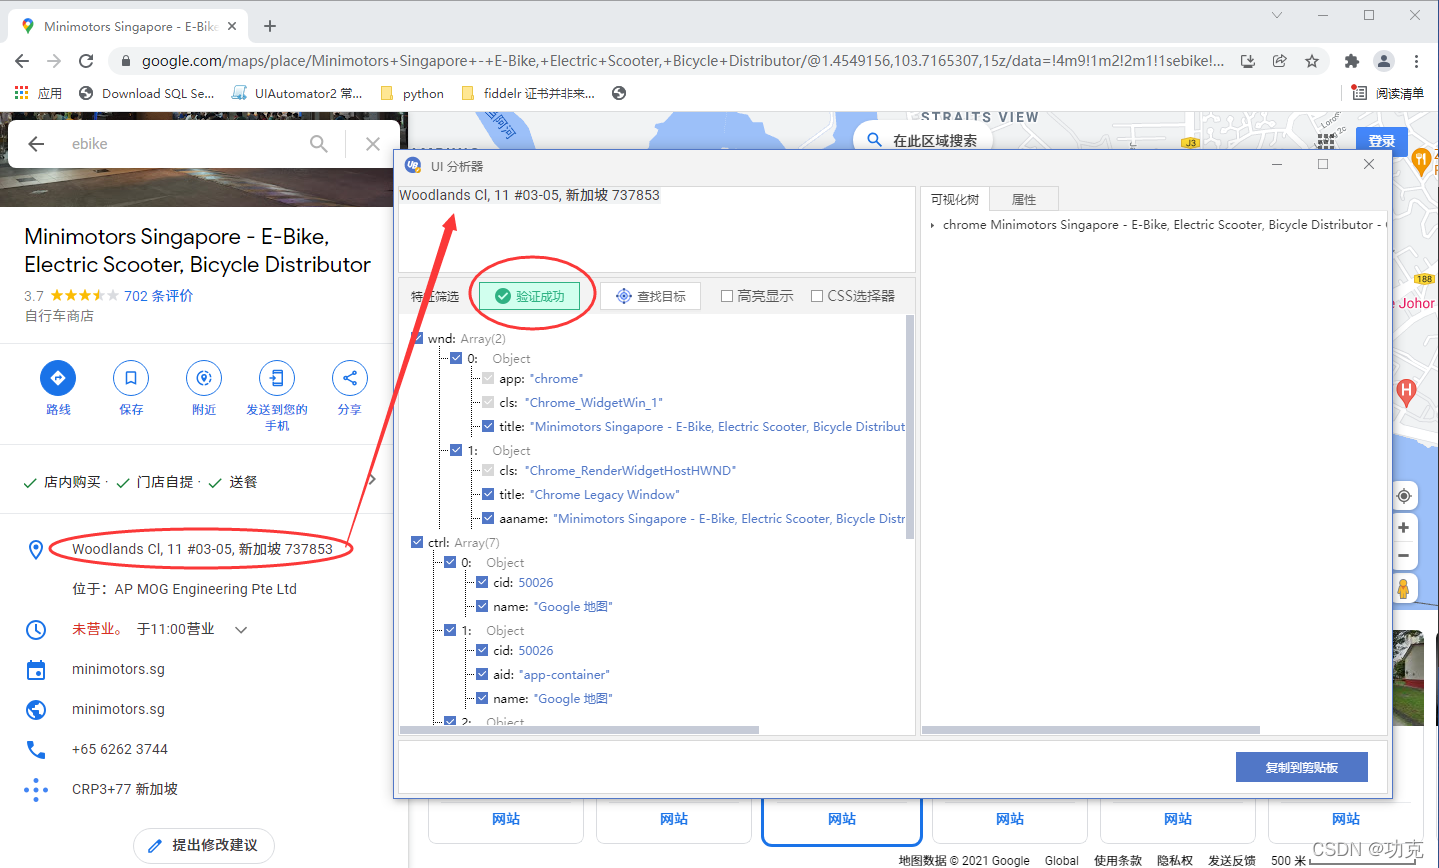The image size is (1439, 868).
Task: Click the my location target icon on map
Action: 1404,496
